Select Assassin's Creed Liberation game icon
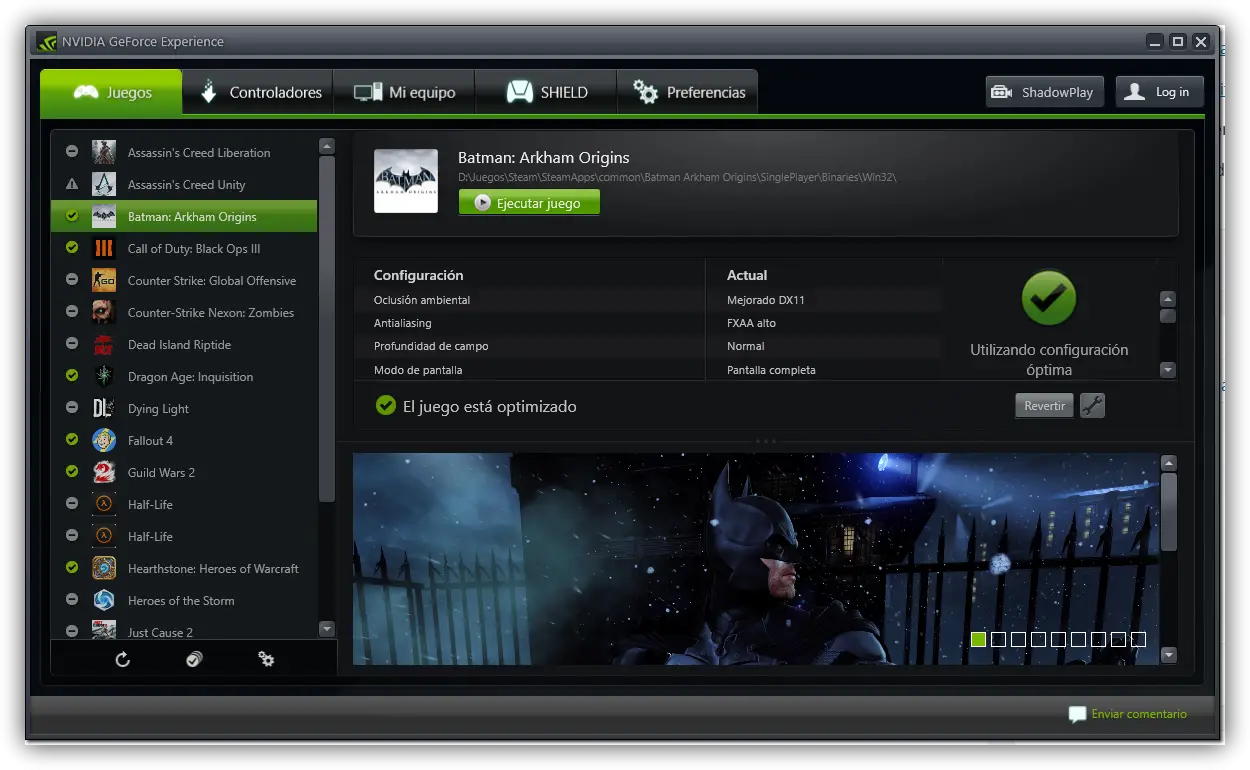Image resolution: width=1250 pixels, height=770 pixels. pyautogui.click(x=104, y=152)
